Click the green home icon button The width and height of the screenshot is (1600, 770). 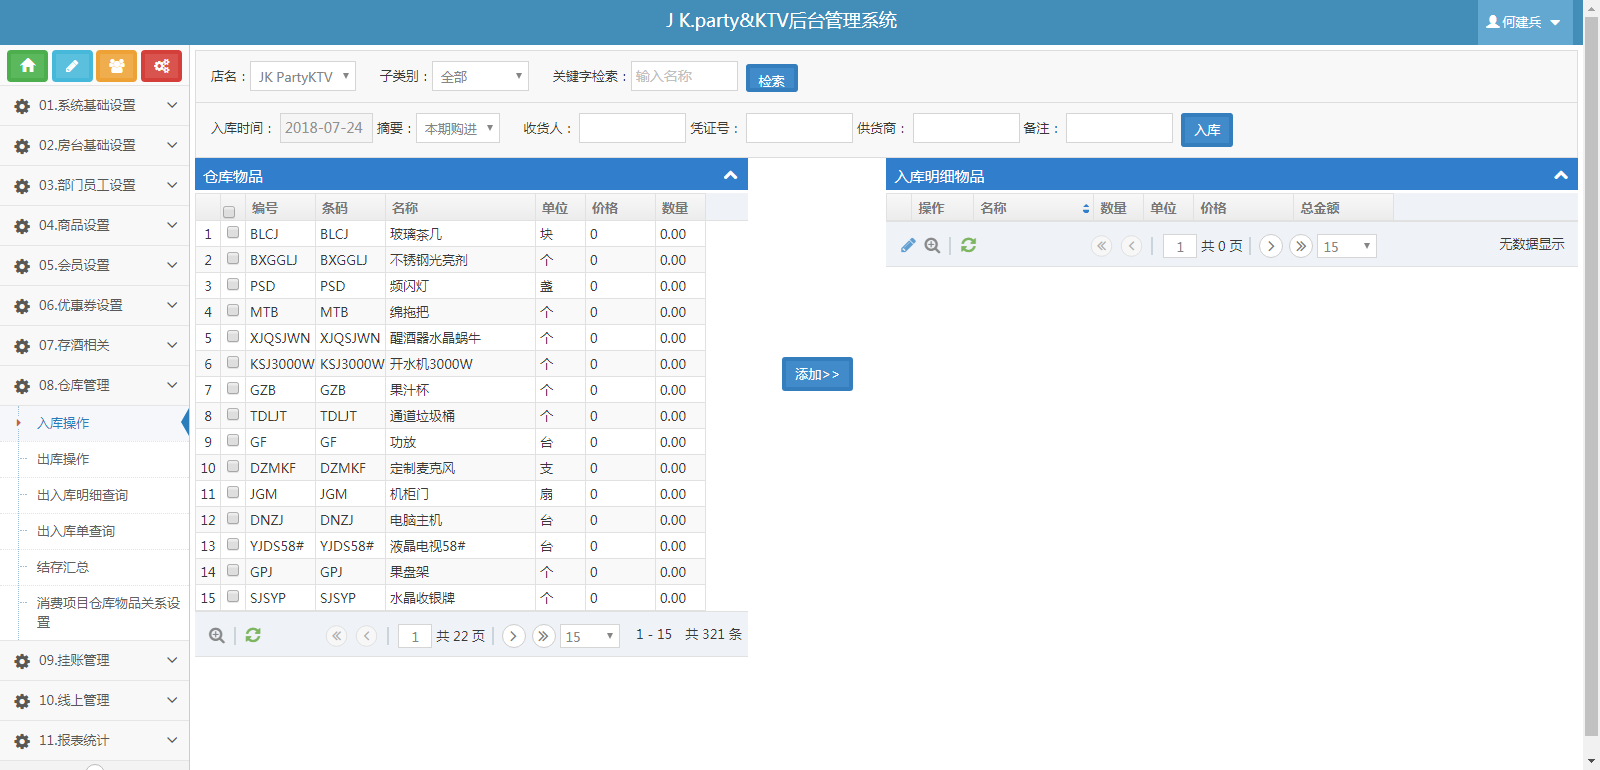point(28,66)
